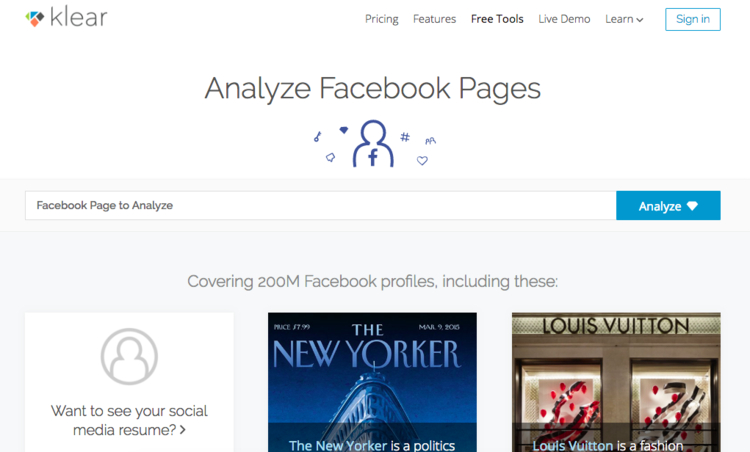The image size is (750, 452).
Task: Click the gray profile avatar icon
Action: coord(129,356)
